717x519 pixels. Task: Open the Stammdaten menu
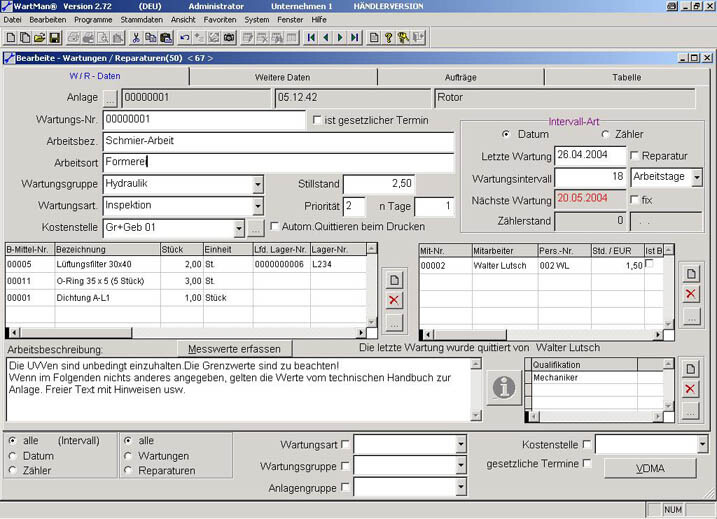[x=141, y=19]
